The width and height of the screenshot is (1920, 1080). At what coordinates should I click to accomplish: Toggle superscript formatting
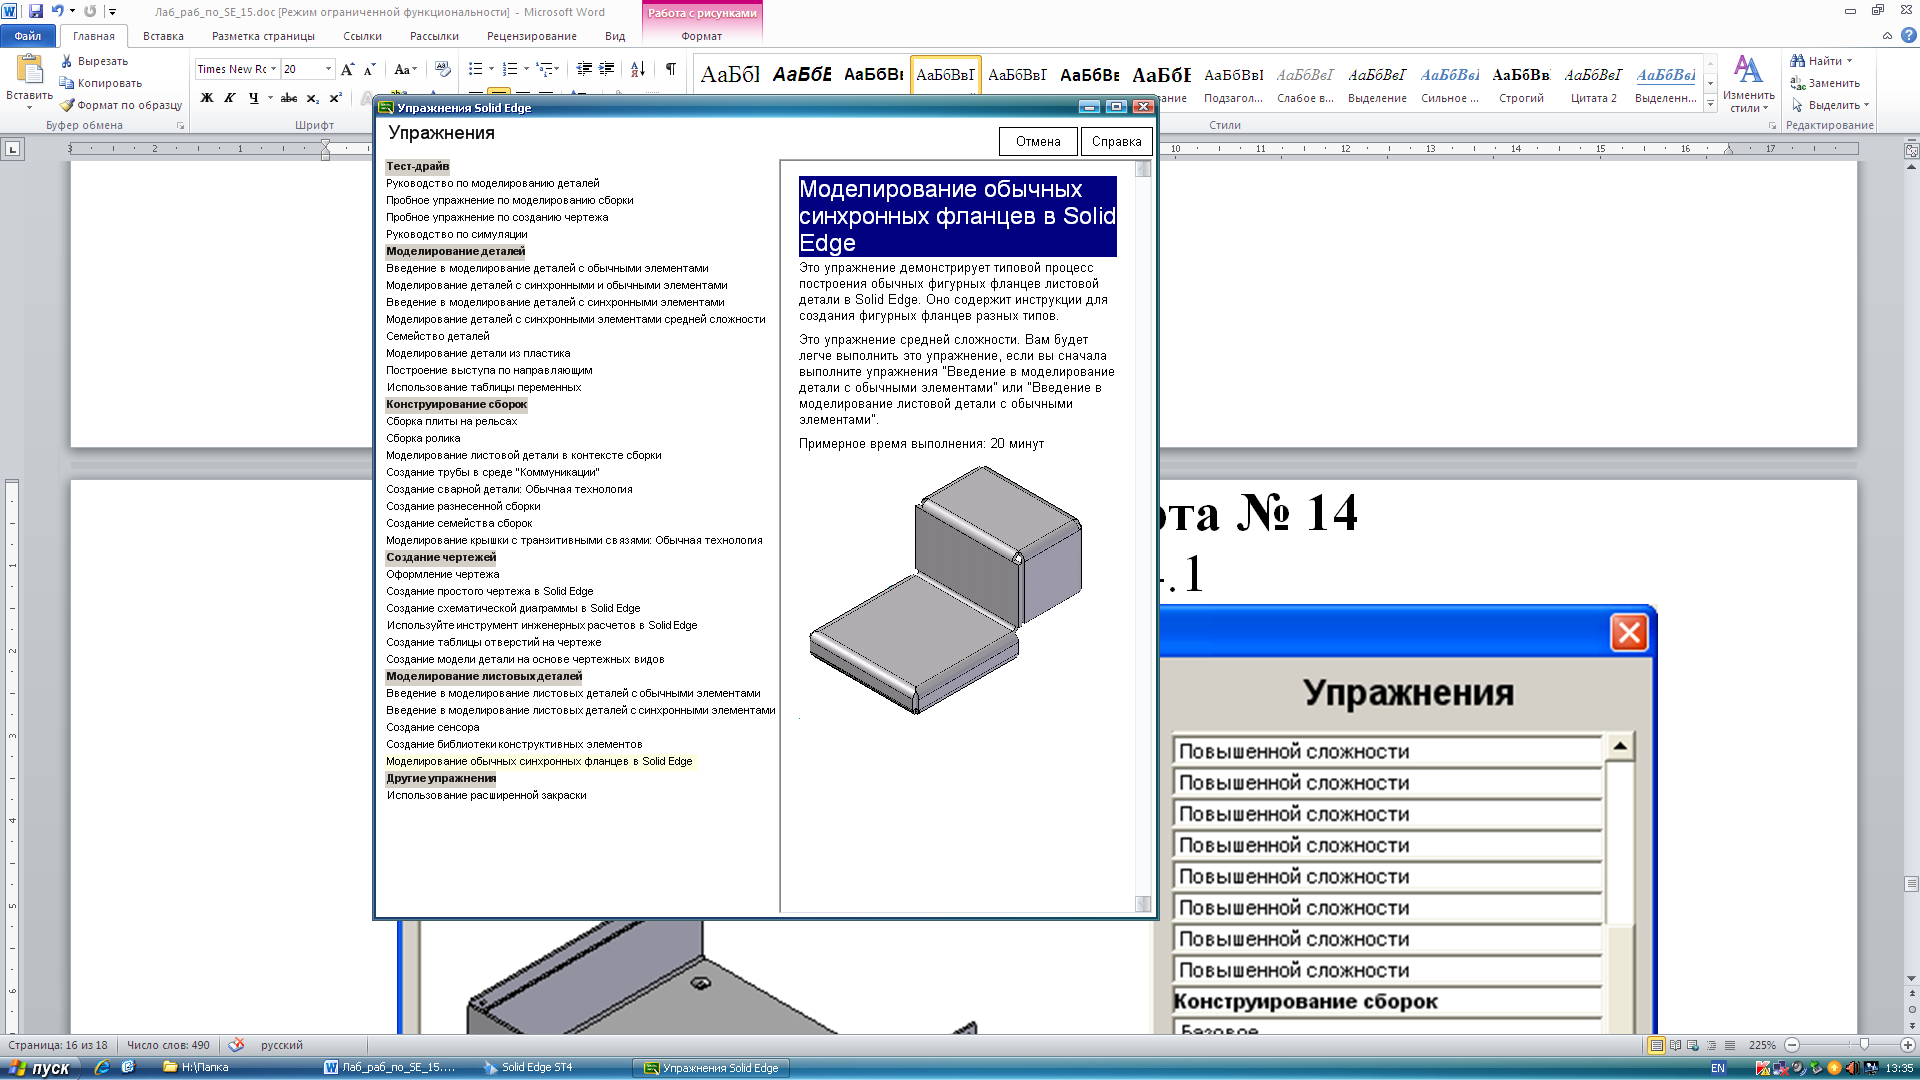pyautogui.click(x=336, y=98)
